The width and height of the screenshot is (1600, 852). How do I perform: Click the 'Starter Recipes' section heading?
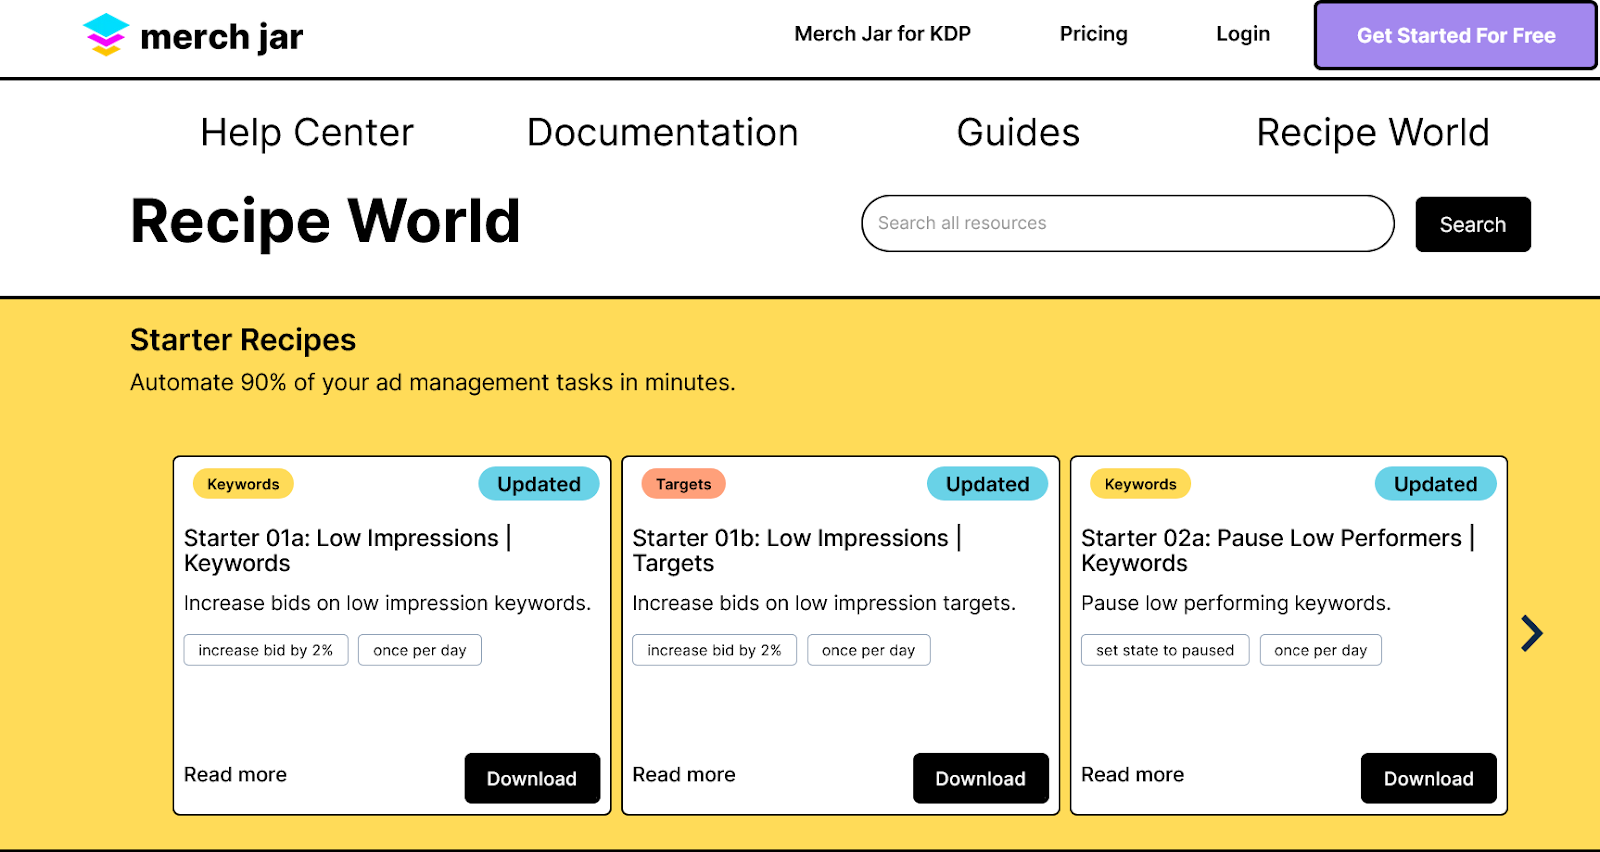(243, 340)
